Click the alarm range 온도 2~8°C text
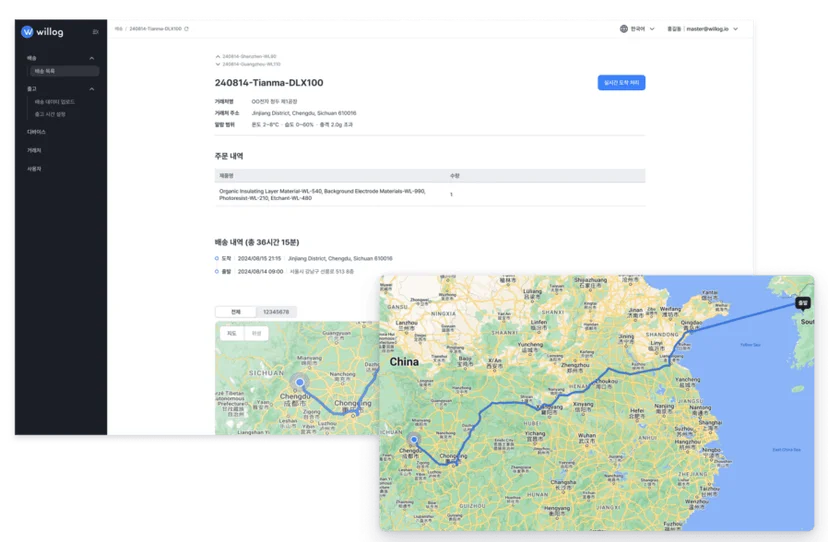828x542 pixels. pos(302,125)
